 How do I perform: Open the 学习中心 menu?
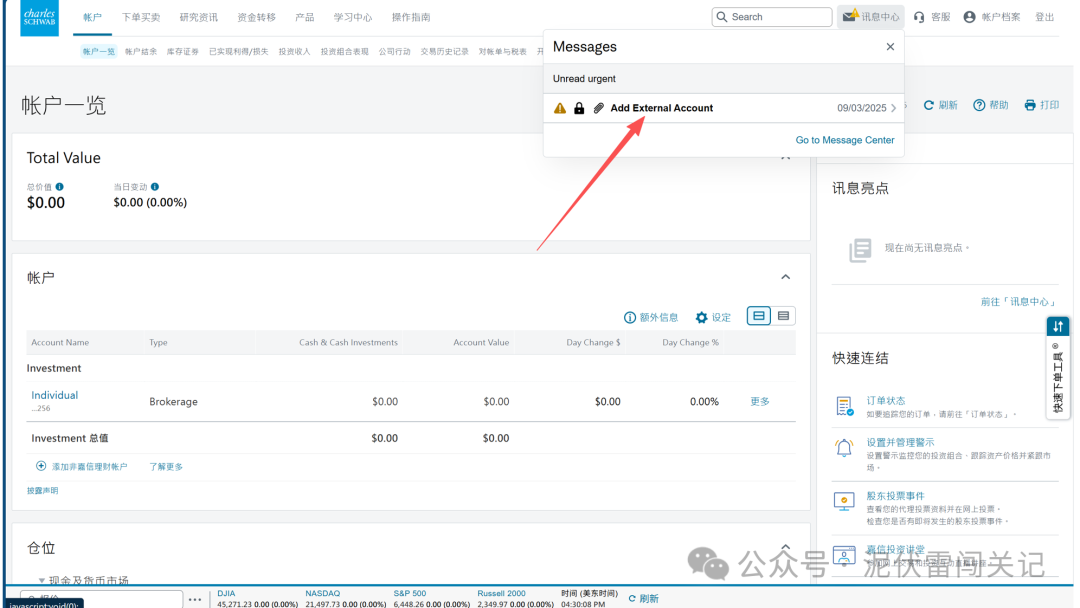(353, 17)
